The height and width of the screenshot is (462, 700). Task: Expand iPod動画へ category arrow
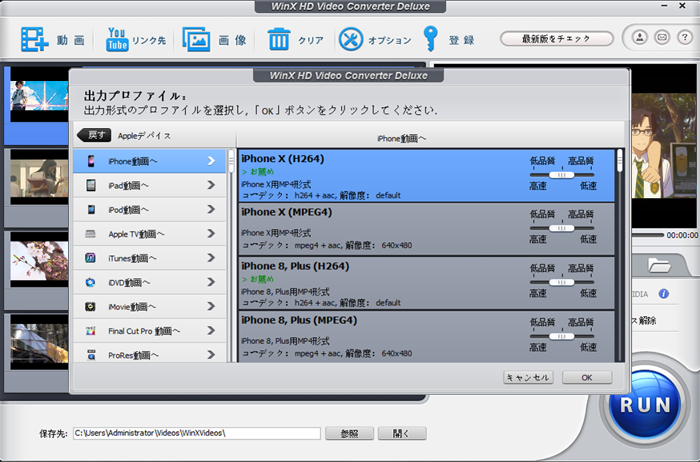pyautogui.click(x=211, y=209)
